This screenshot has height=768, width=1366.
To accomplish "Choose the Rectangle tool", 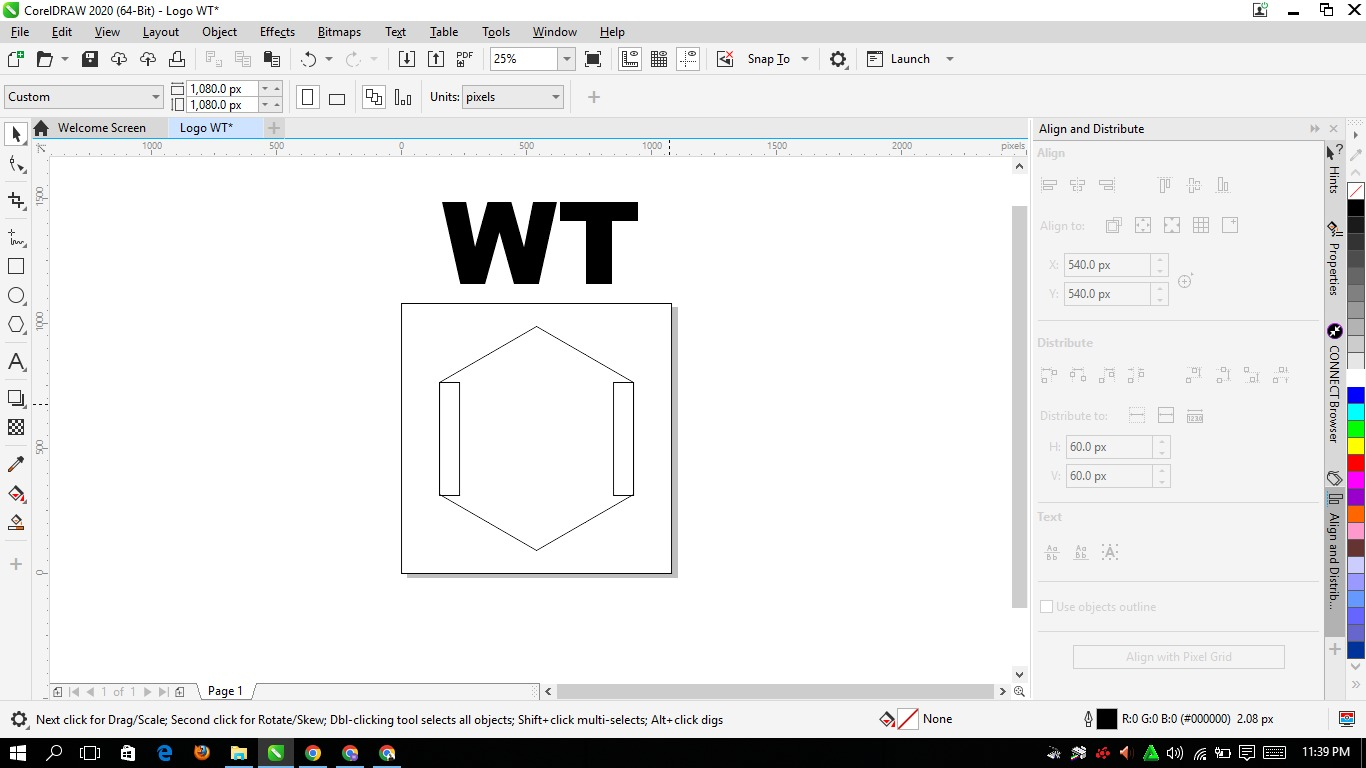I will click(x=16, y=267).
